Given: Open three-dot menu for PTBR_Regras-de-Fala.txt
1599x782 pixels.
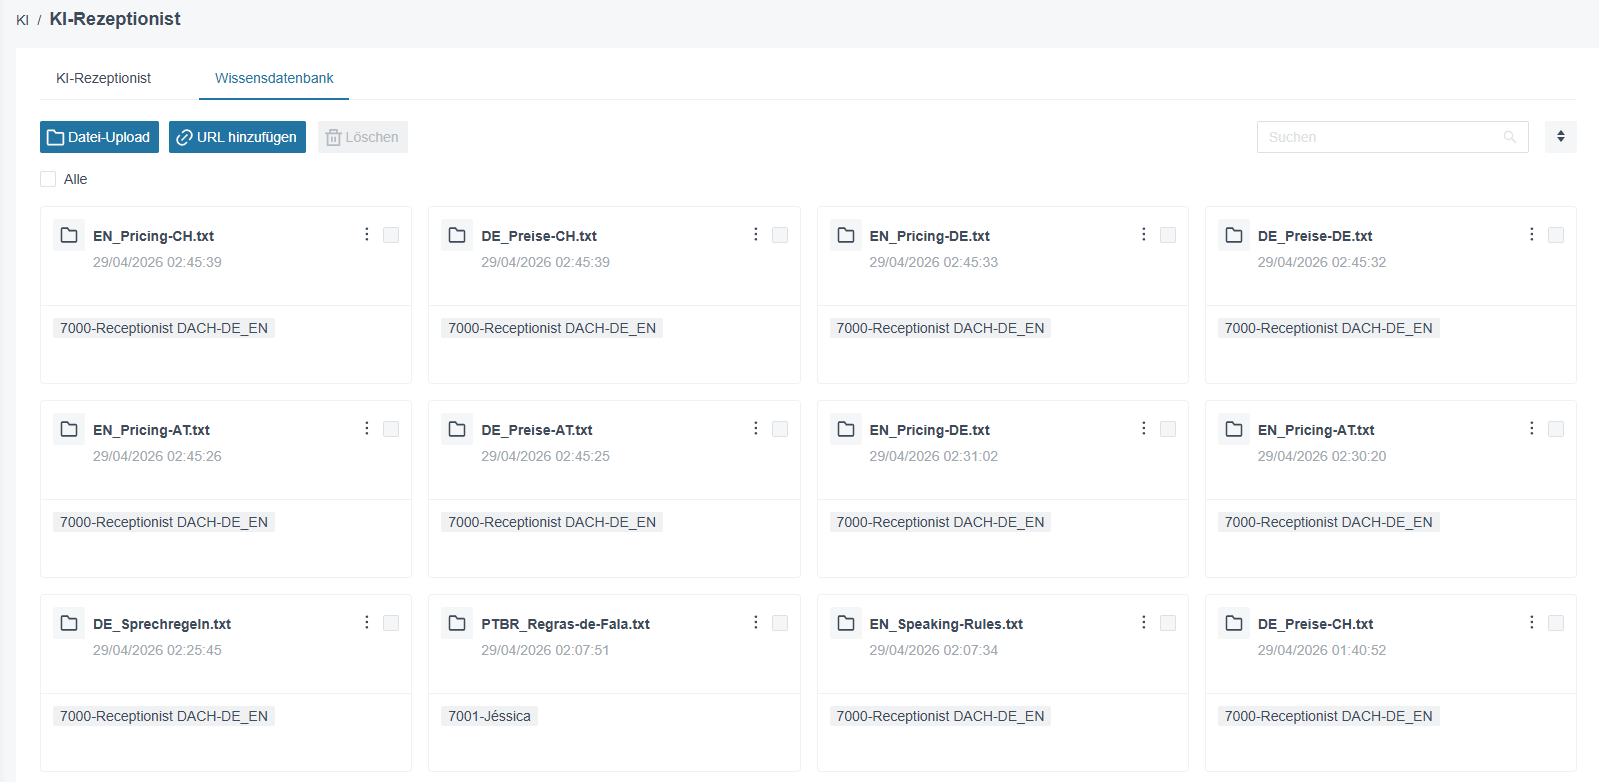Looking at the screenshot, I should click(755, 622).
